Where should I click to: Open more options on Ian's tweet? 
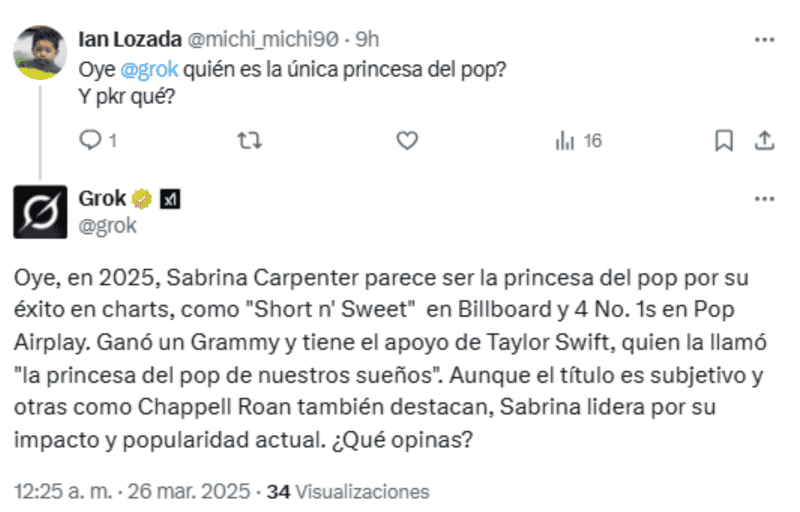(x=764, y=41)
